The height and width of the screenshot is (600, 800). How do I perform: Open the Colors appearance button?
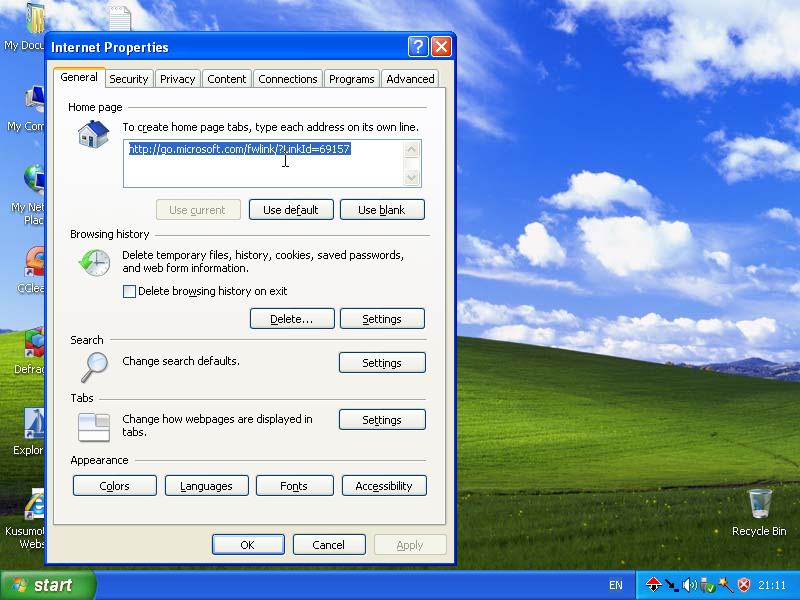(x=115, y=486)
